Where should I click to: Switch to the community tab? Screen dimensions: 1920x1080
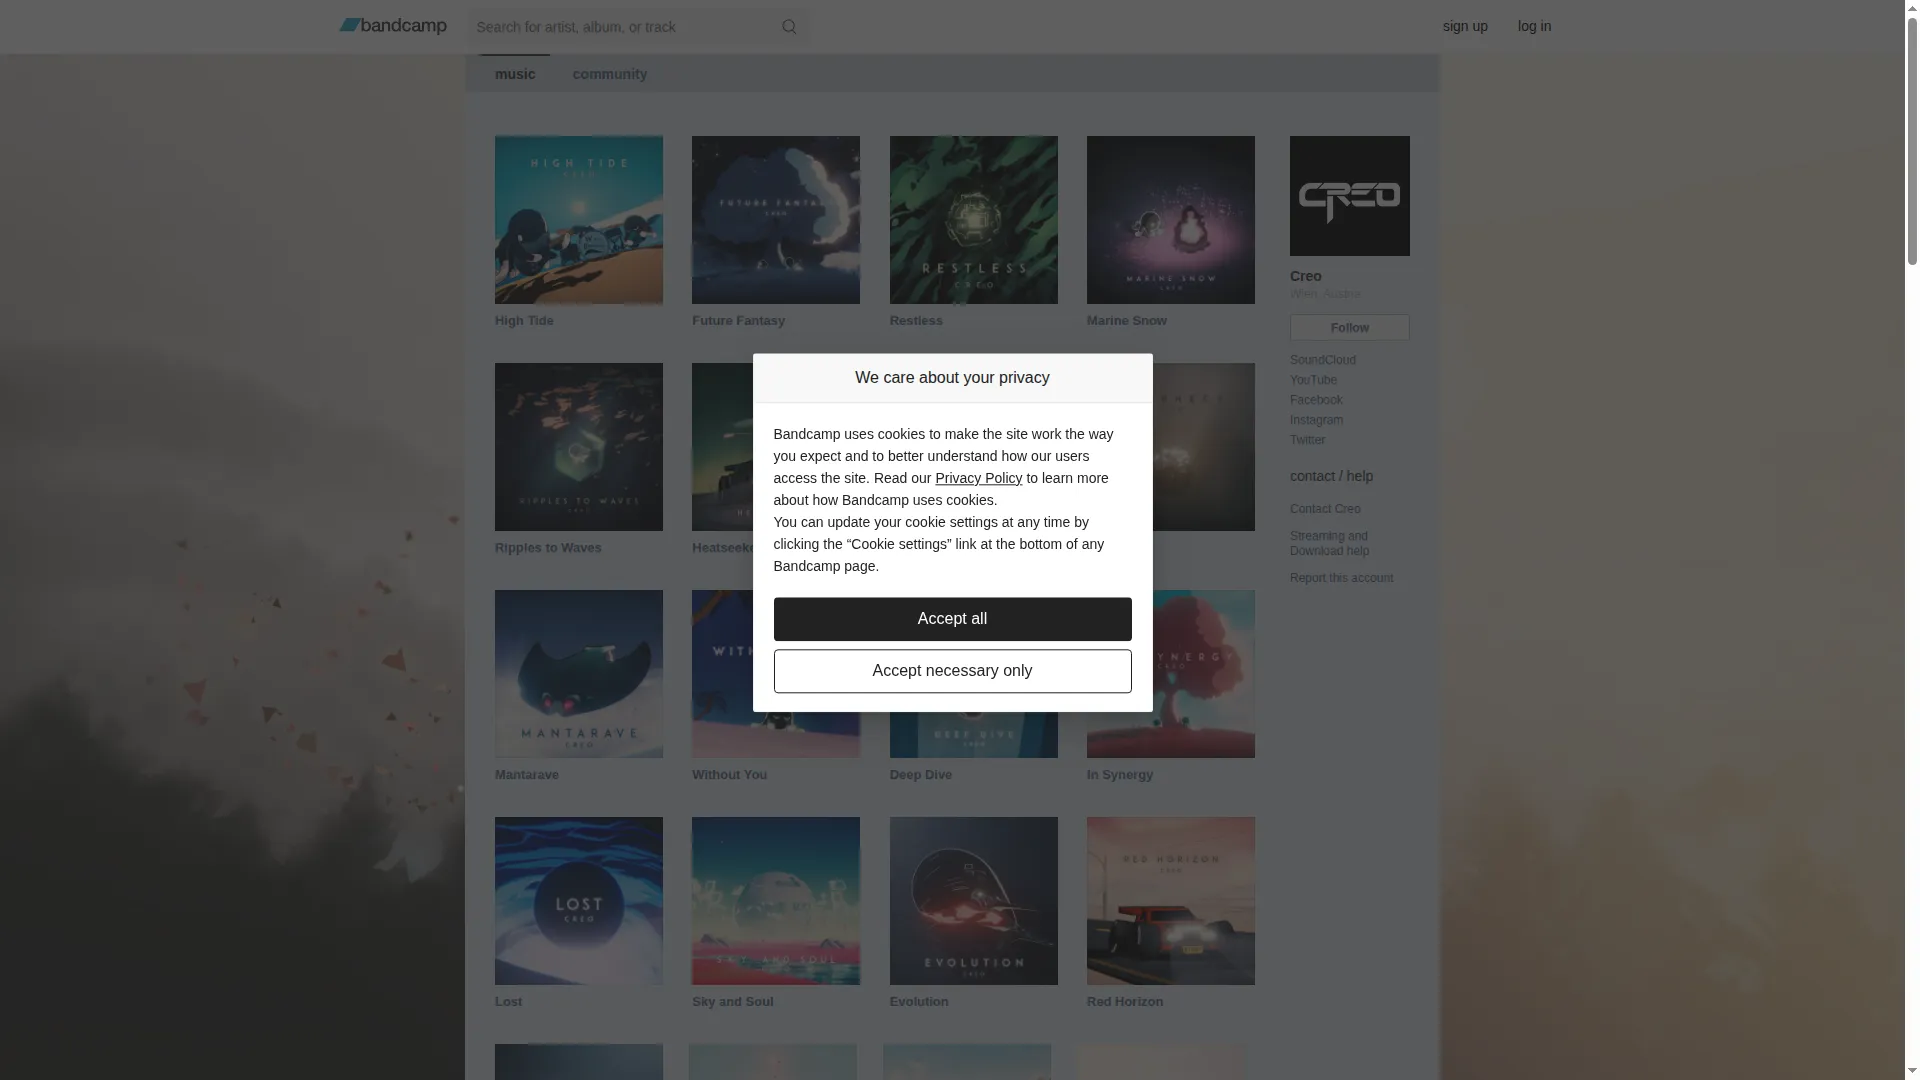tap(610, 74)
